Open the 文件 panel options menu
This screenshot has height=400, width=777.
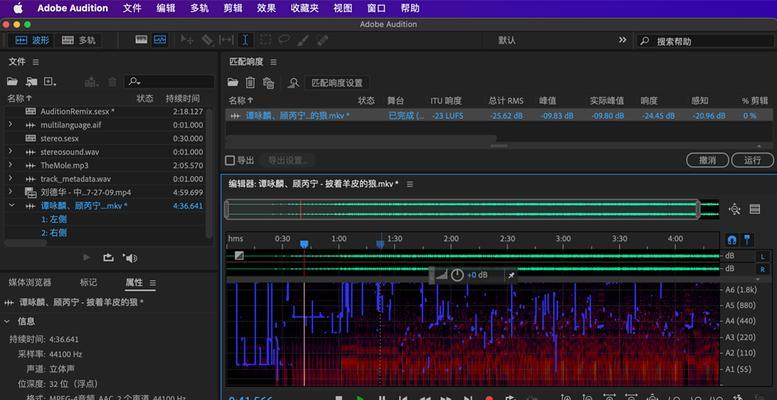coord(36,62)
